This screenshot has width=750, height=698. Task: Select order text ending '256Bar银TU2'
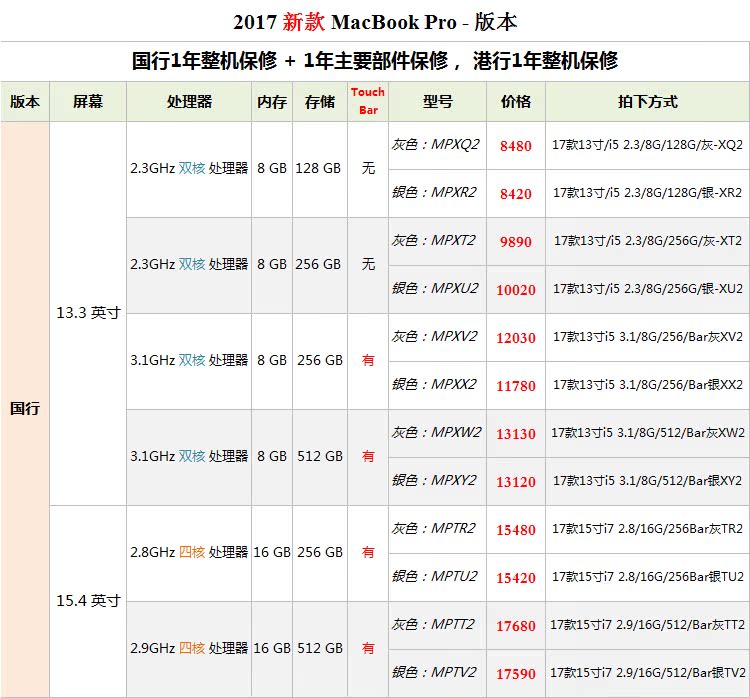(x=648, y=576)
